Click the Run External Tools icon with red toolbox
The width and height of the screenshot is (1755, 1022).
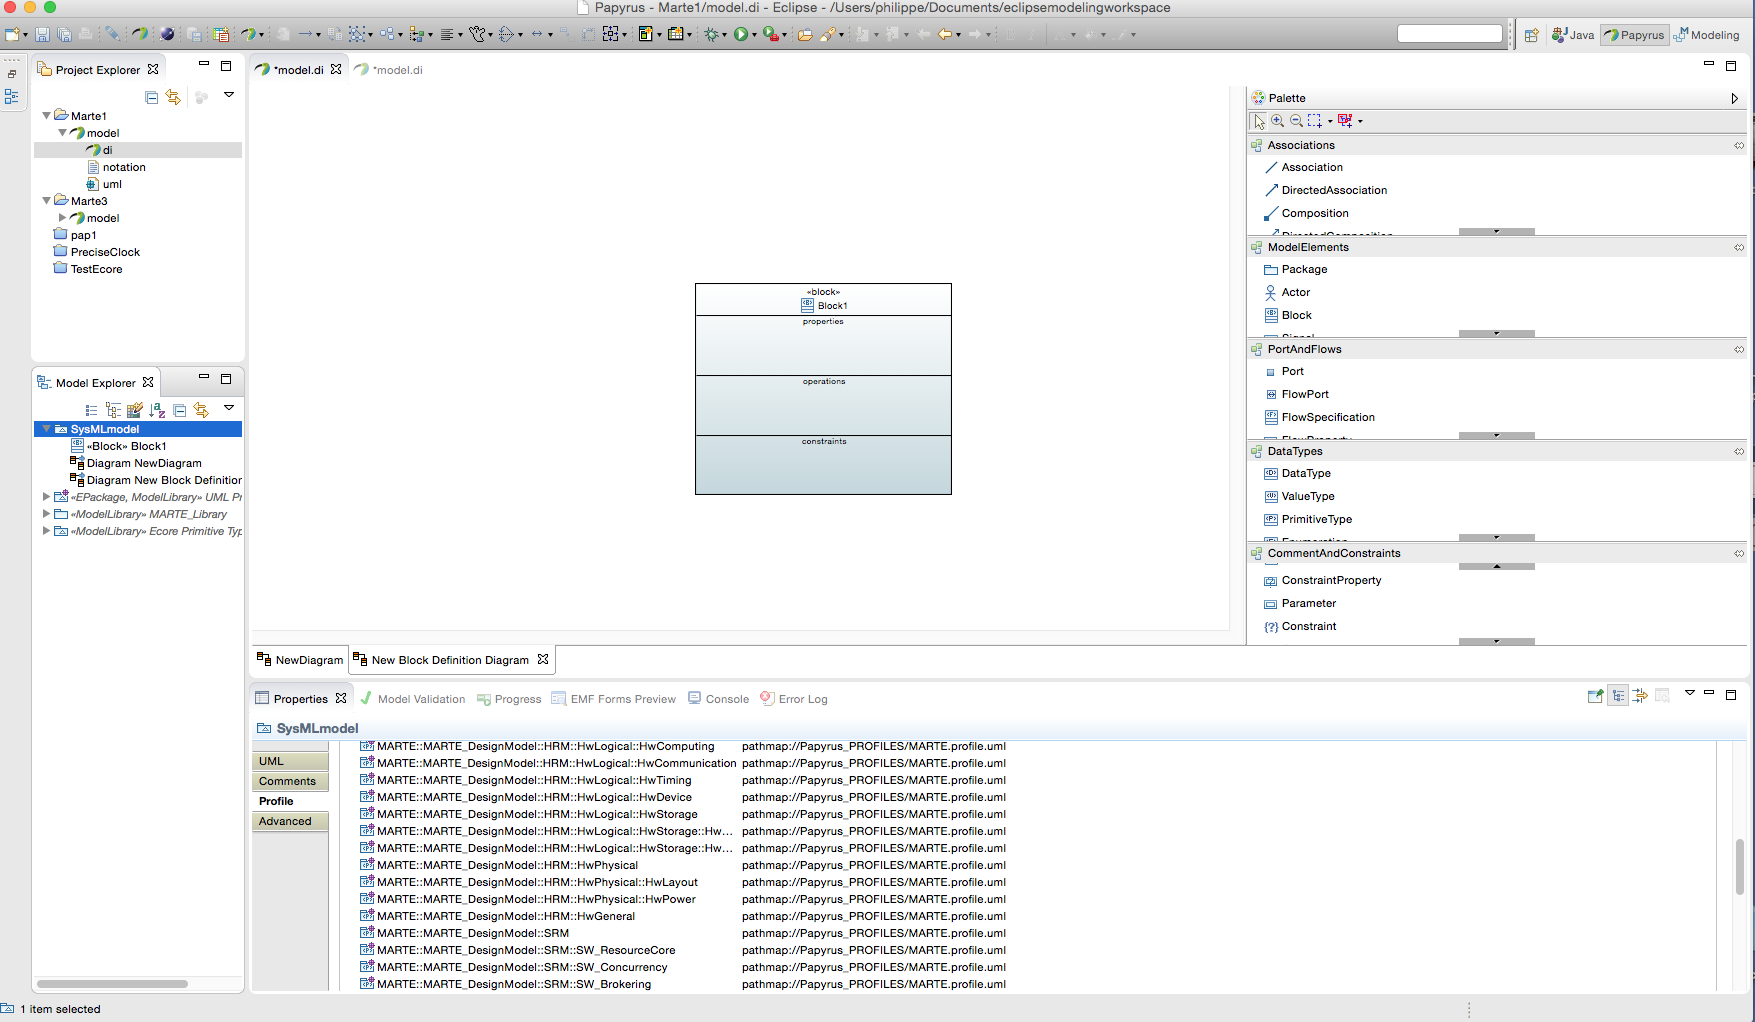769,34
